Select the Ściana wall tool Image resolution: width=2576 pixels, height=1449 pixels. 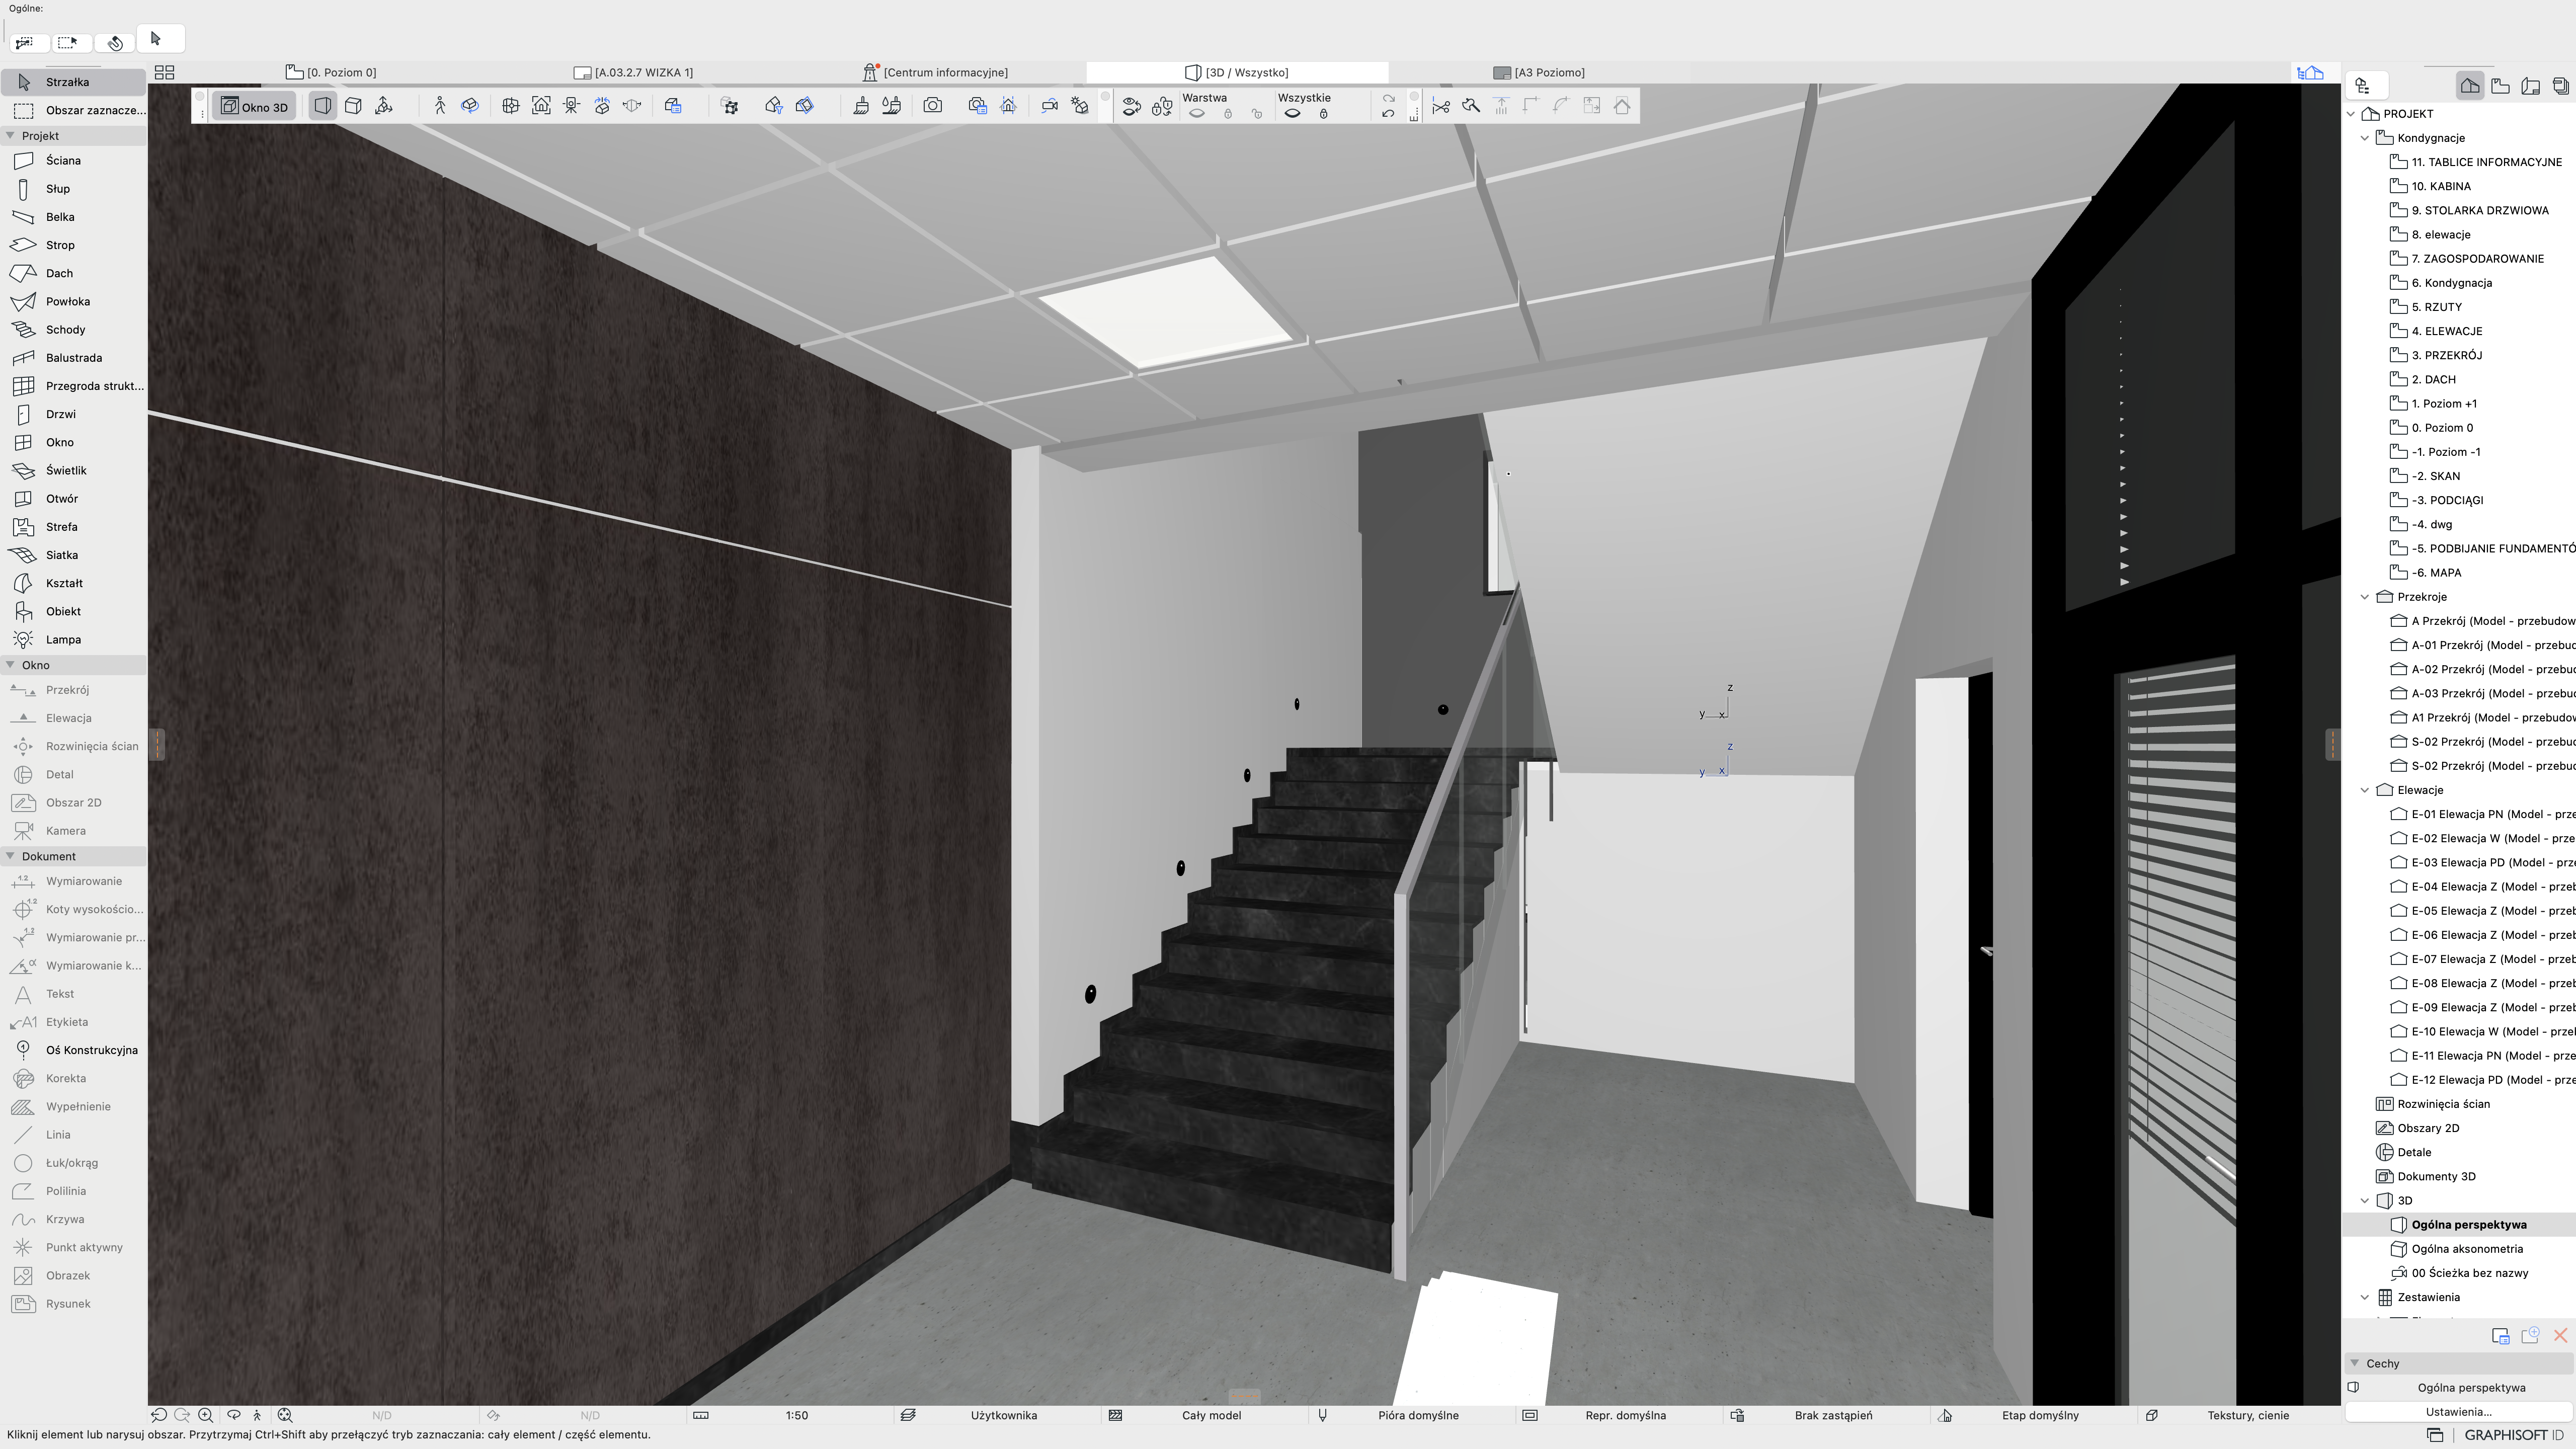(62, 160)
